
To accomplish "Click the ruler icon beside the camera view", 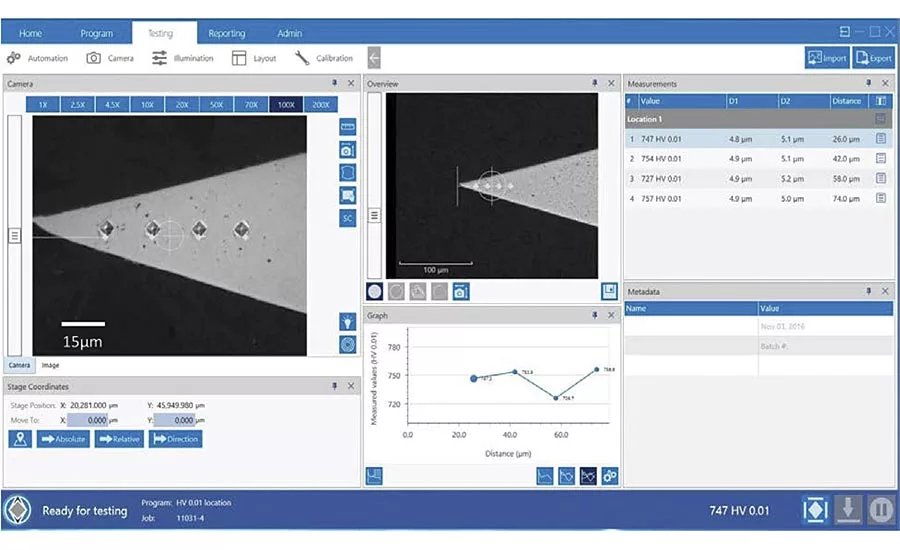I will (x=347, y=126).
